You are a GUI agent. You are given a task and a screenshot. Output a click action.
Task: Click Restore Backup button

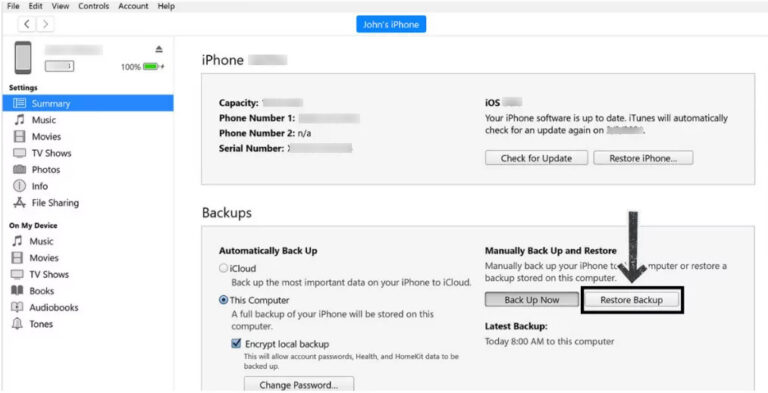click(631, 300)
